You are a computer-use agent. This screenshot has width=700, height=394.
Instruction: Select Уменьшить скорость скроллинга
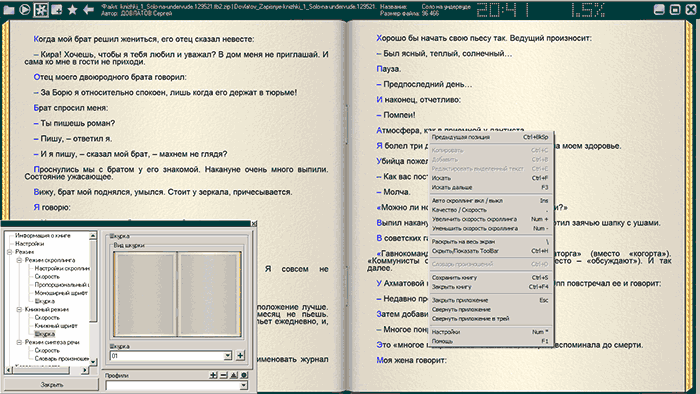click(490, 228)
